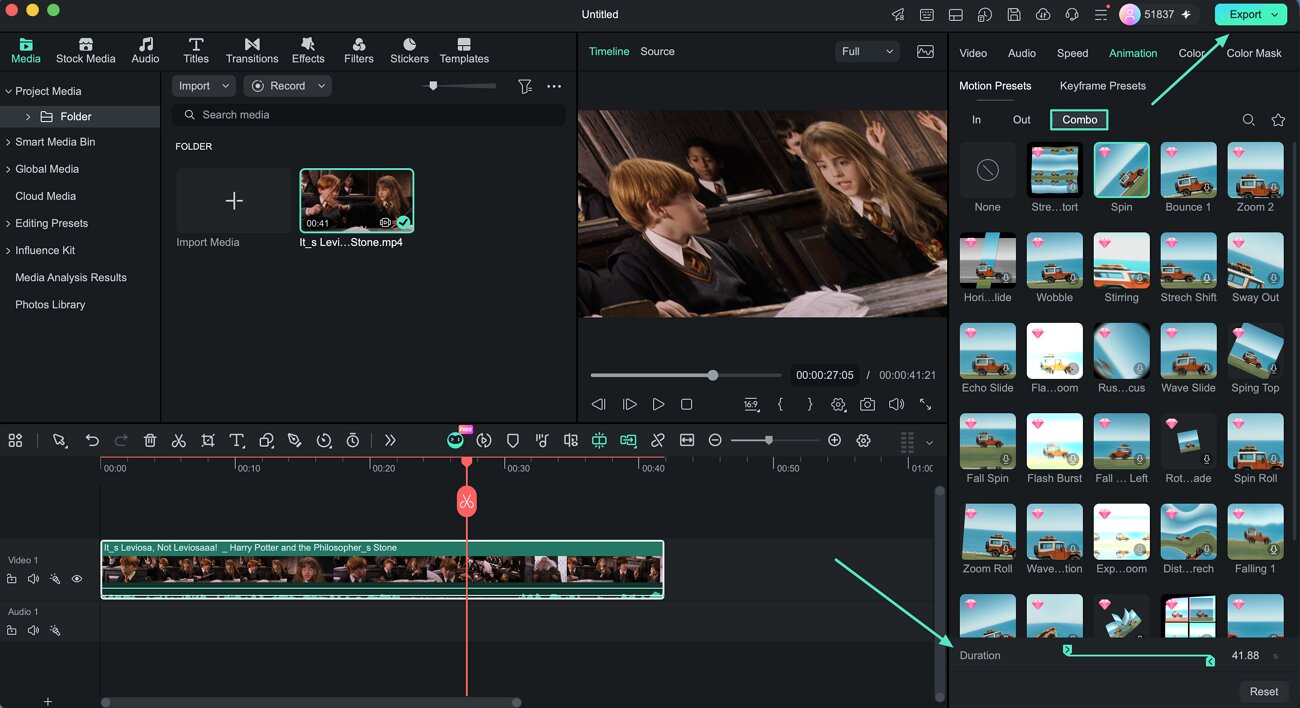Screen dimensions: 1300x708
Task: Mute the Audio 1 track
Action: click(x=33, y=630)
